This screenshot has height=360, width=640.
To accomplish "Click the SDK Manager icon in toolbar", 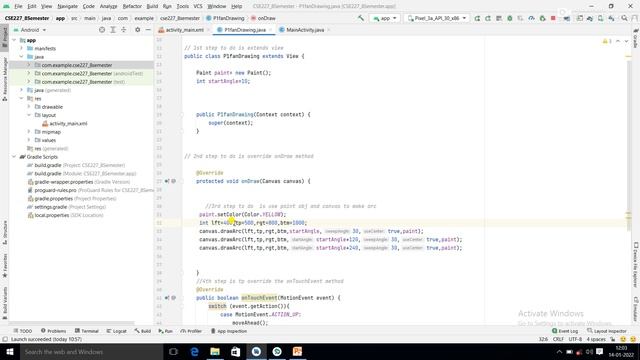I will click(611, 18).
